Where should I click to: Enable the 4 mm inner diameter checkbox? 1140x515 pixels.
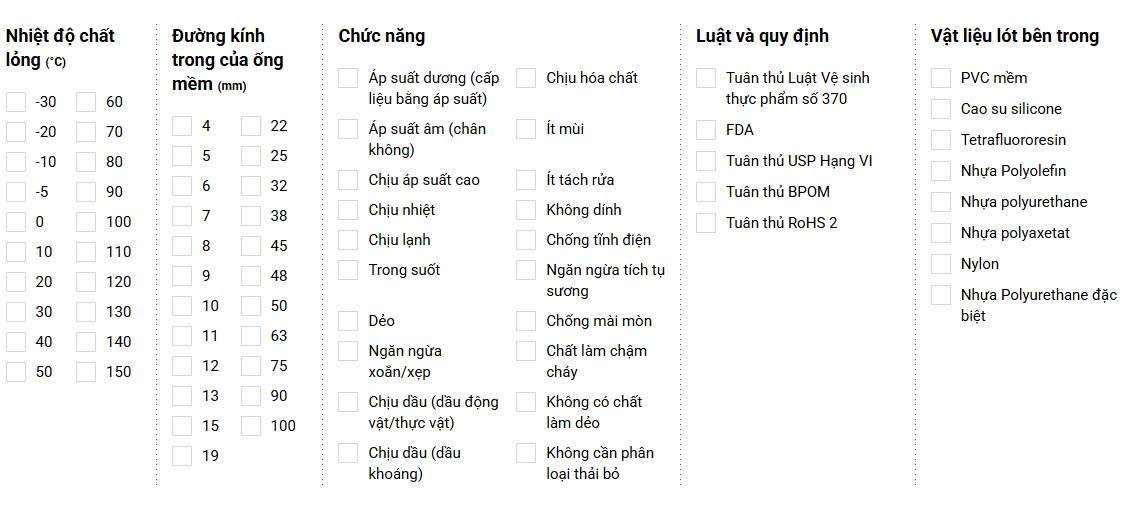click(x=182, y=126)
